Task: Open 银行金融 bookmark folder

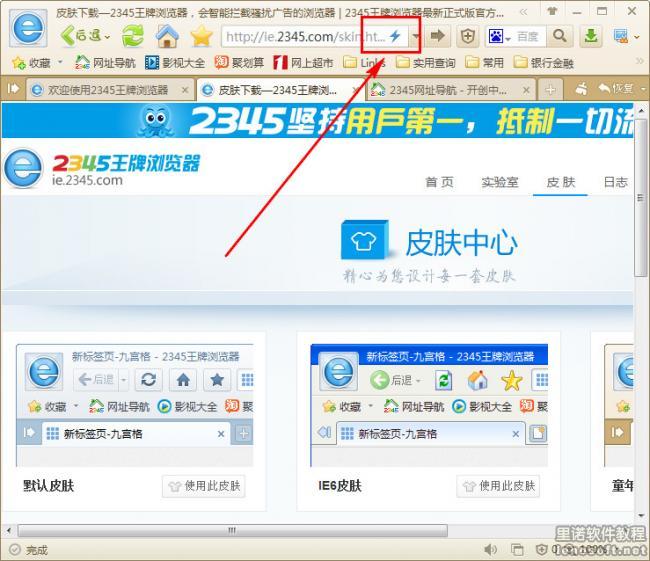Action: pyautogui.click(x=544, y=63)
